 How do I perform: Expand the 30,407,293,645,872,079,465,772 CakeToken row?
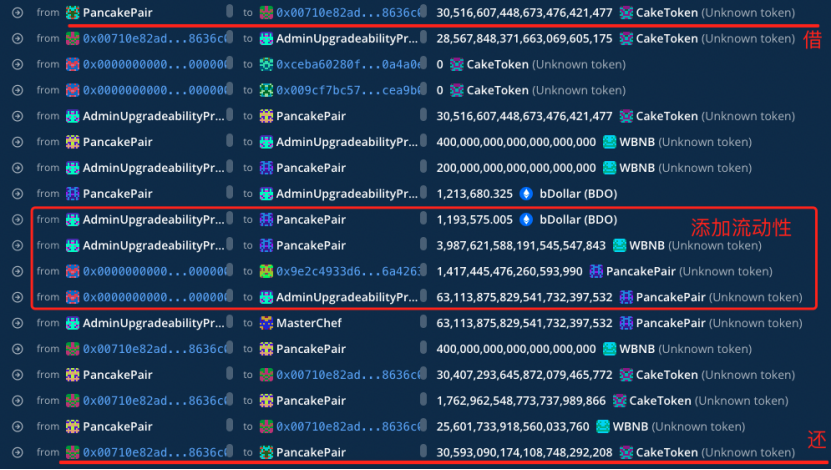pos(17,375)
